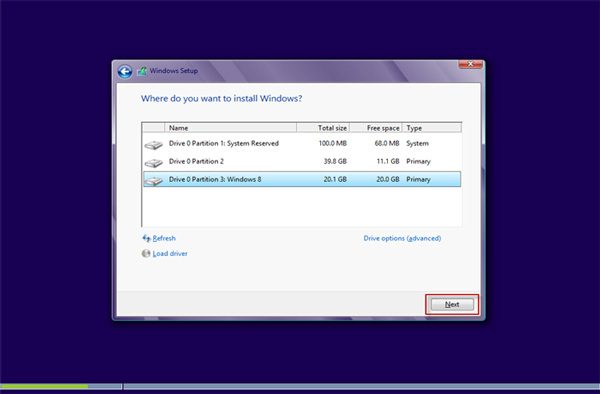Click the 100.0 MB total size cell
The image size is (600, 394).
pos(333,143)
